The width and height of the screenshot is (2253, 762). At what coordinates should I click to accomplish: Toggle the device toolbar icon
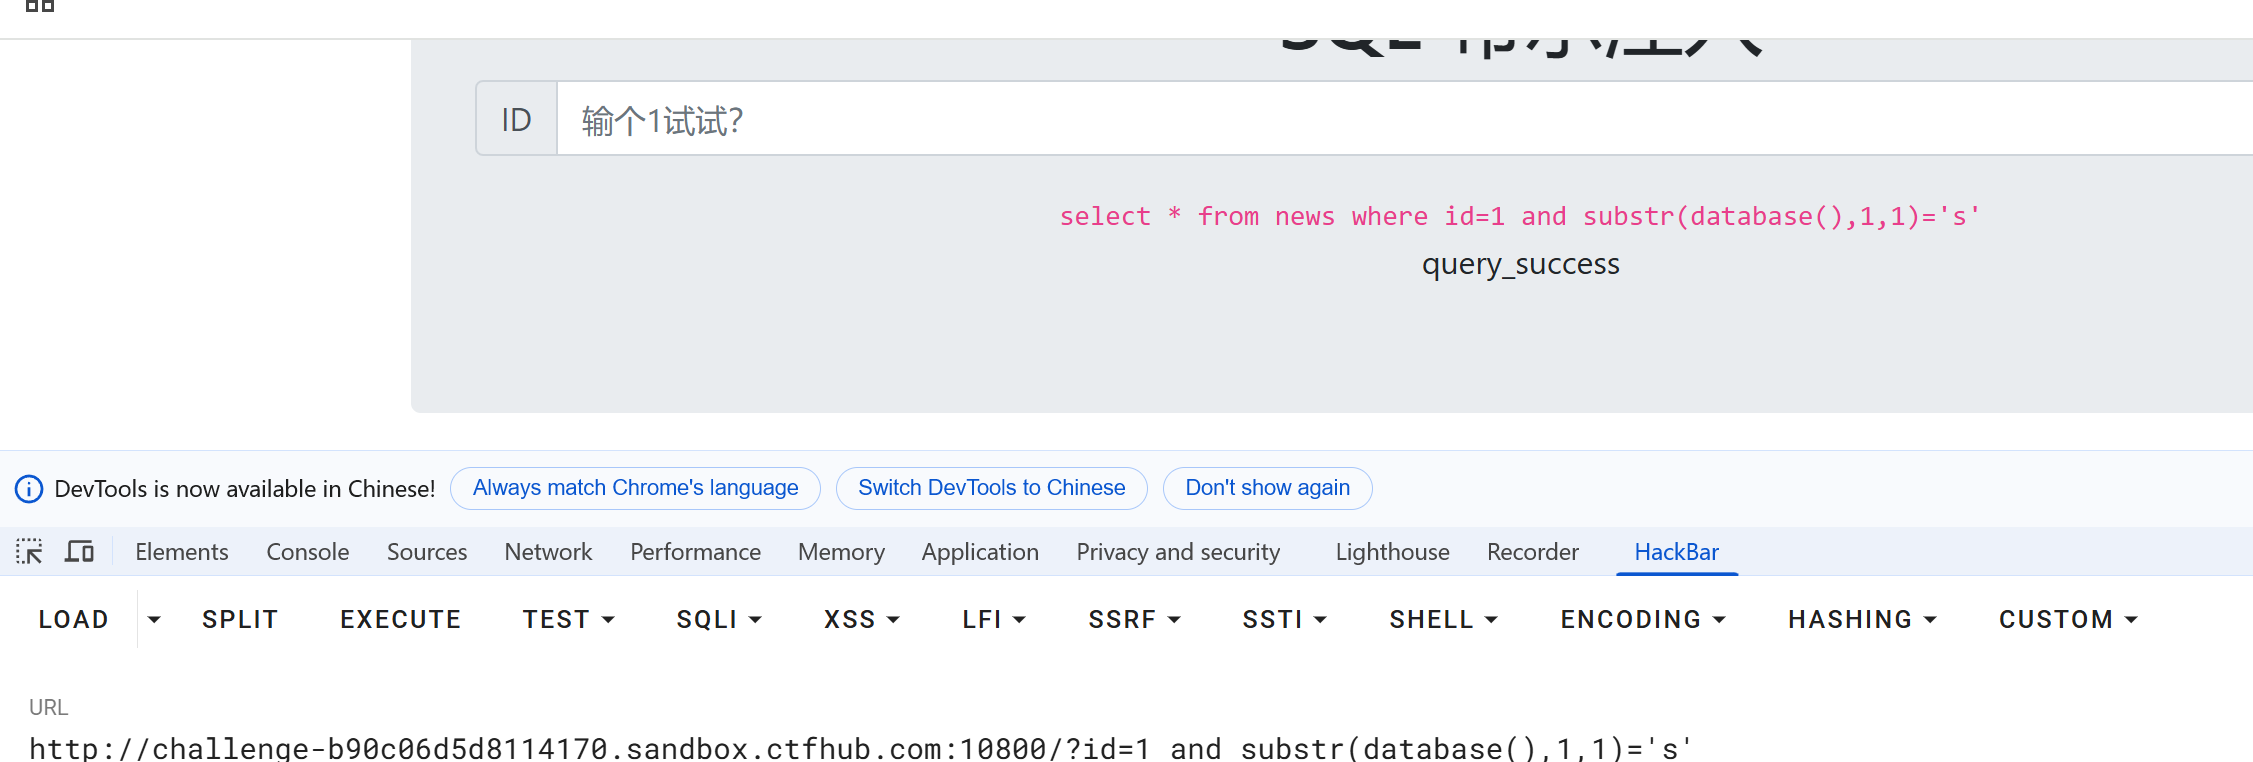79,551
